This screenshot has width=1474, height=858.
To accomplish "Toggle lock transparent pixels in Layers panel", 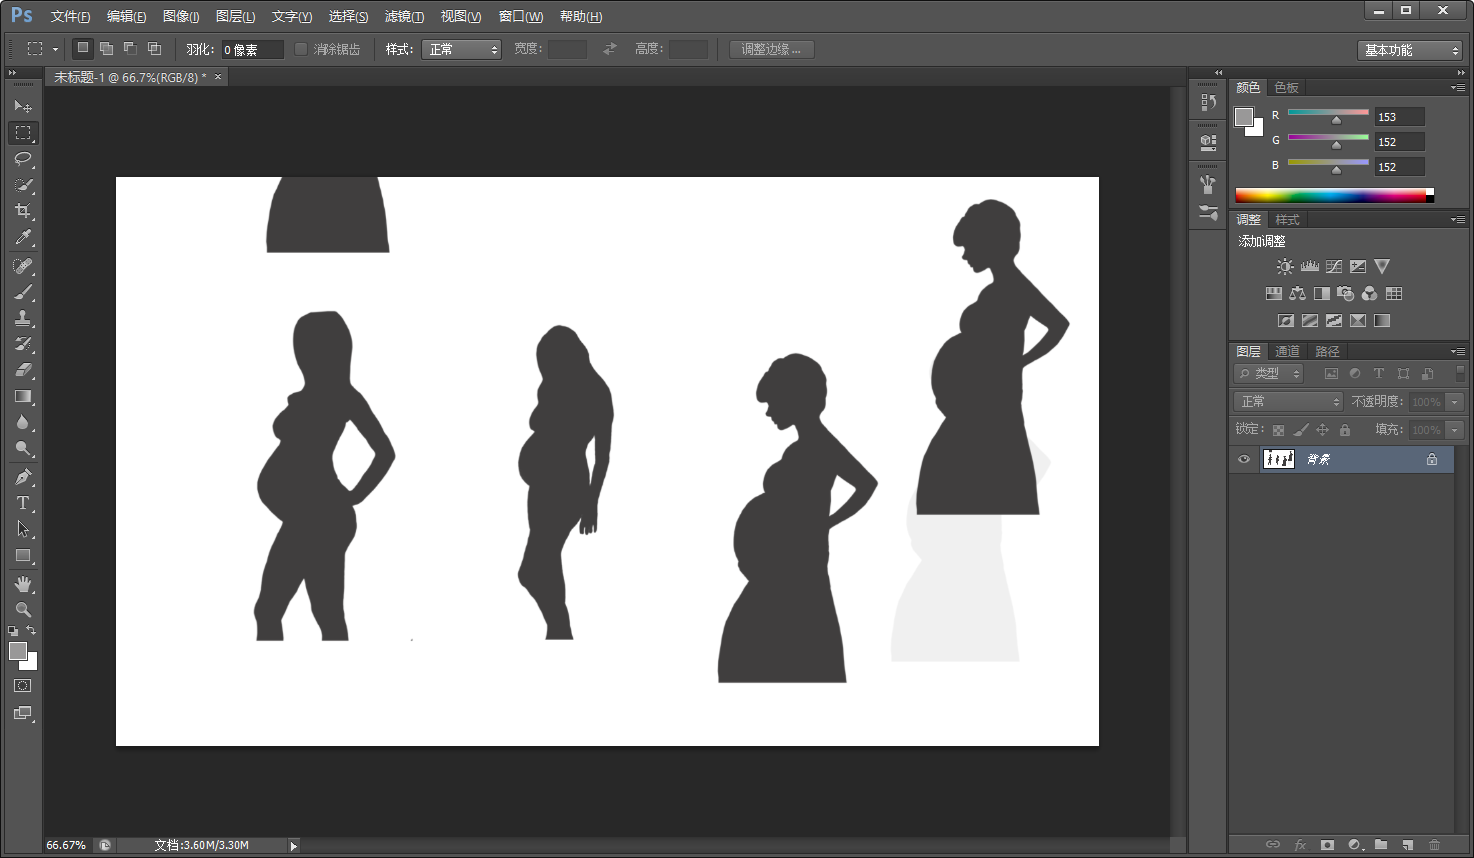I will 1278,430.
